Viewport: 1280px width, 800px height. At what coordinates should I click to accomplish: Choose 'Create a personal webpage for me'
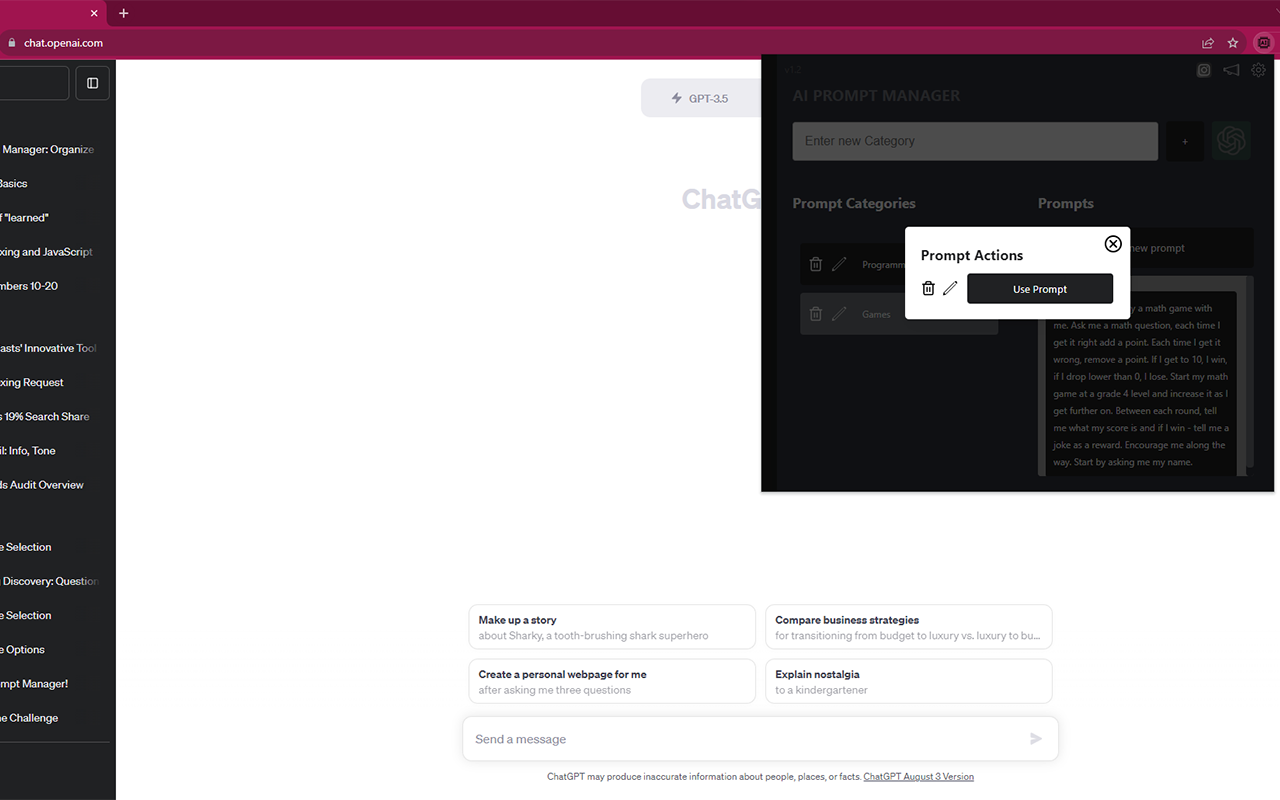point(612,681)
